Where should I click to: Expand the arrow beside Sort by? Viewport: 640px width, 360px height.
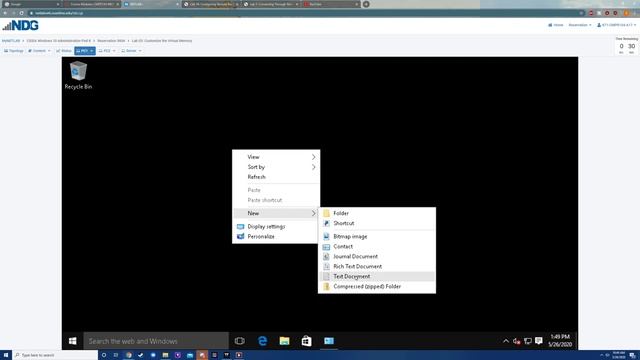click(x=313, y=167)
